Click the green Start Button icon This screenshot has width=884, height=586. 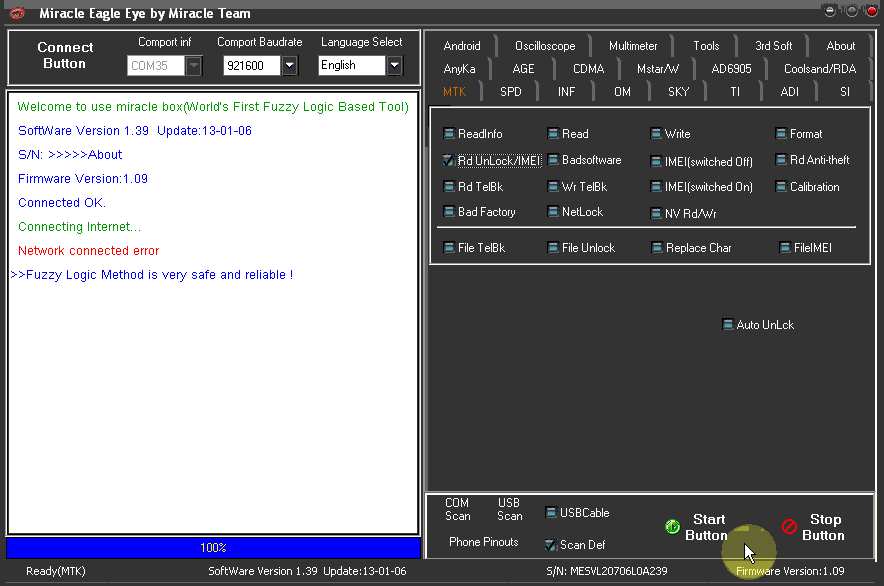coord(672,527)
